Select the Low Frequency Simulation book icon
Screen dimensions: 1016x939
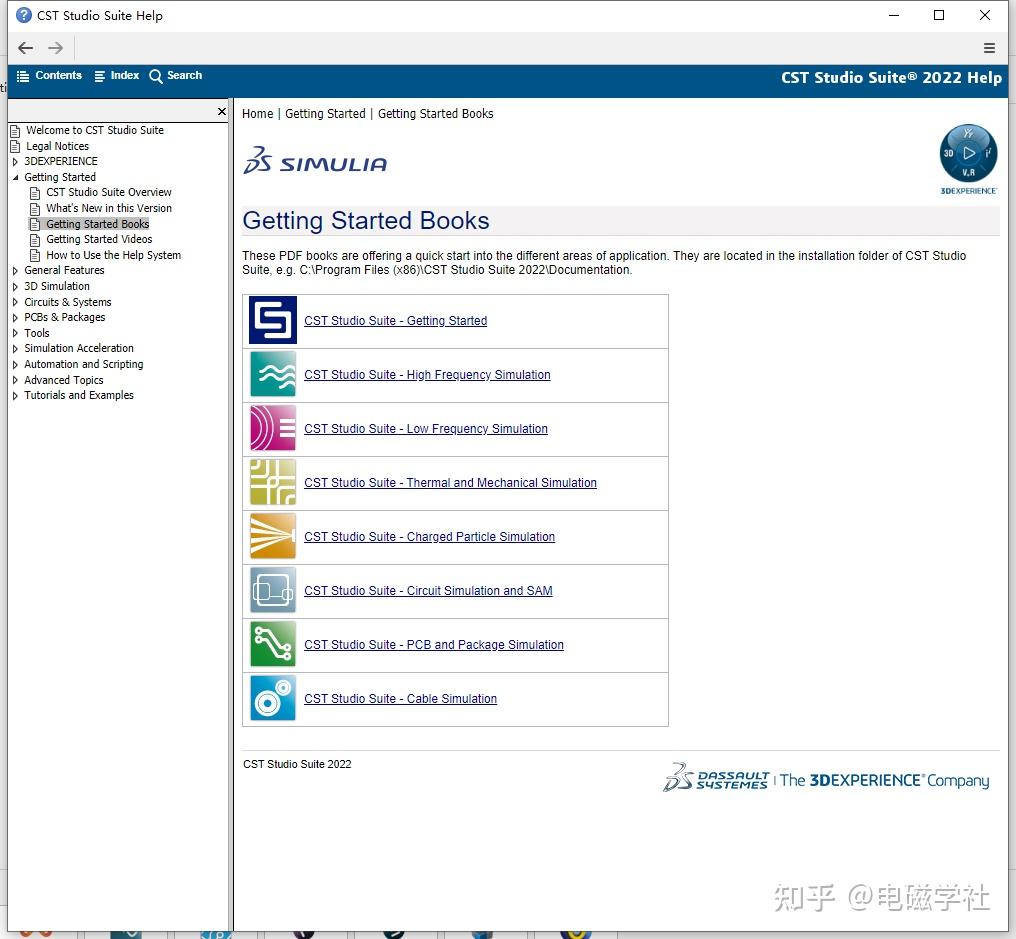click(x=271, y=428)
